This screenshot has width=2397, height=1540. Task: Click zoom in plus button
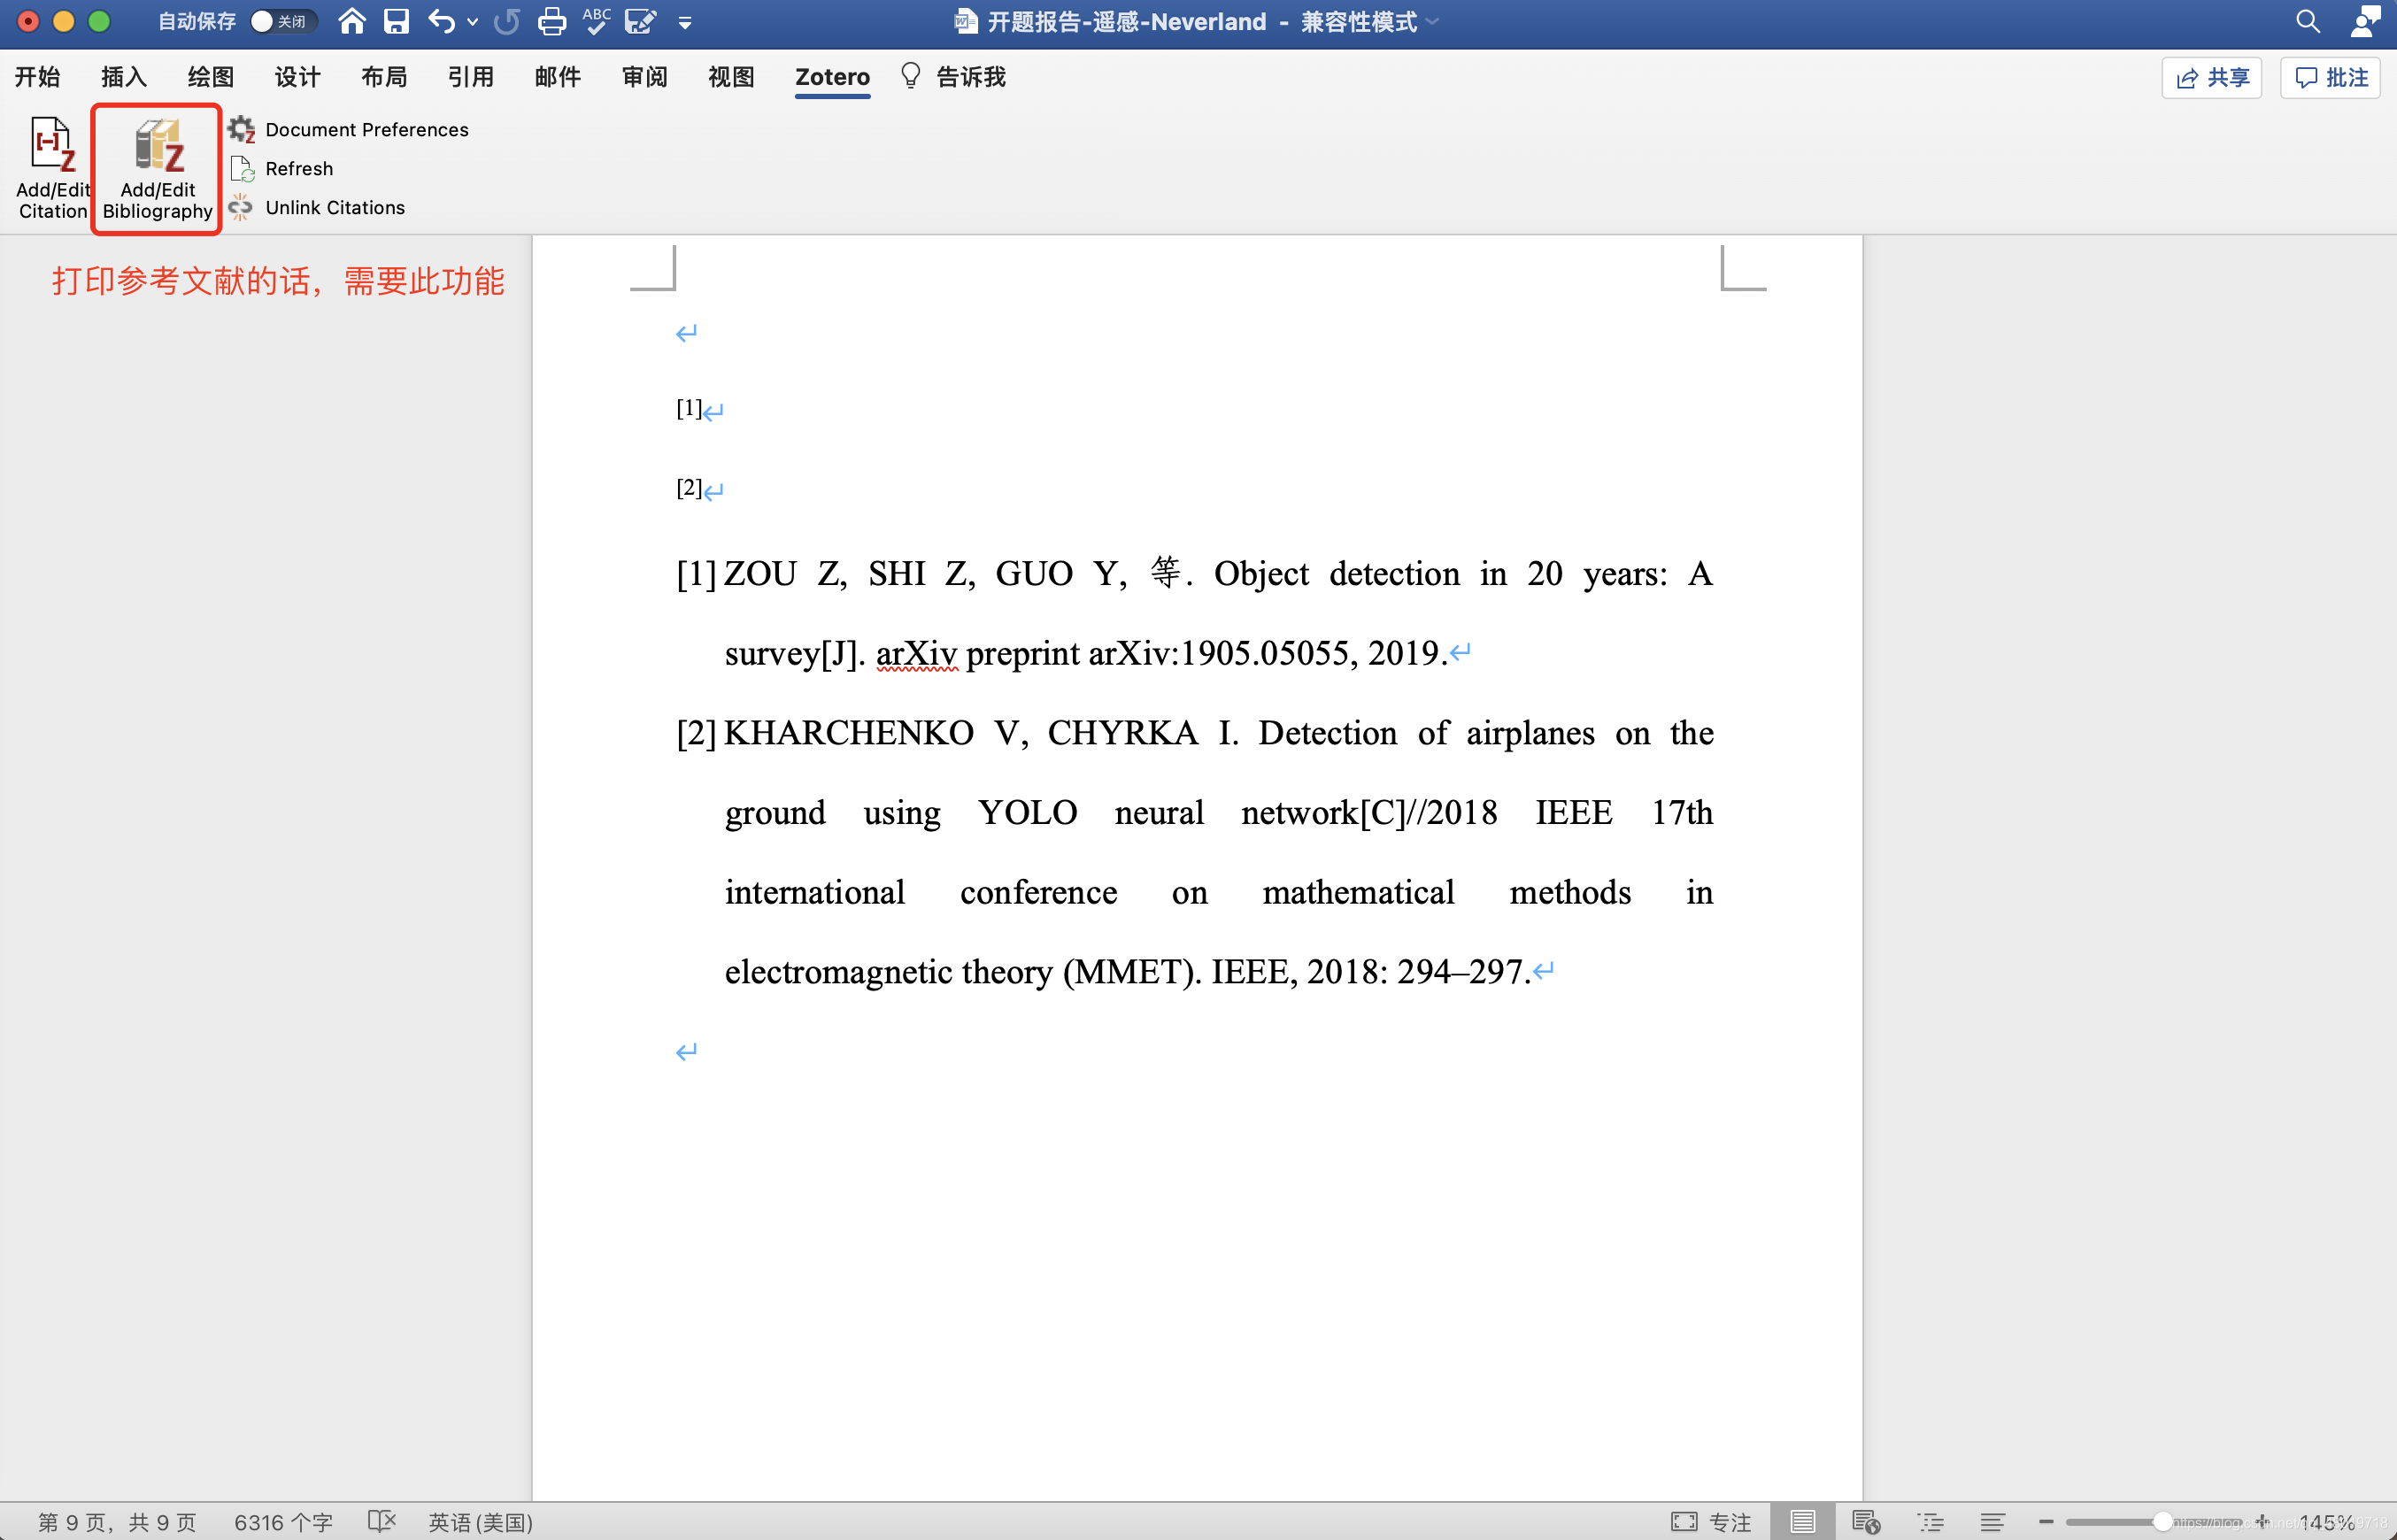click(x=2263, y=1521)
